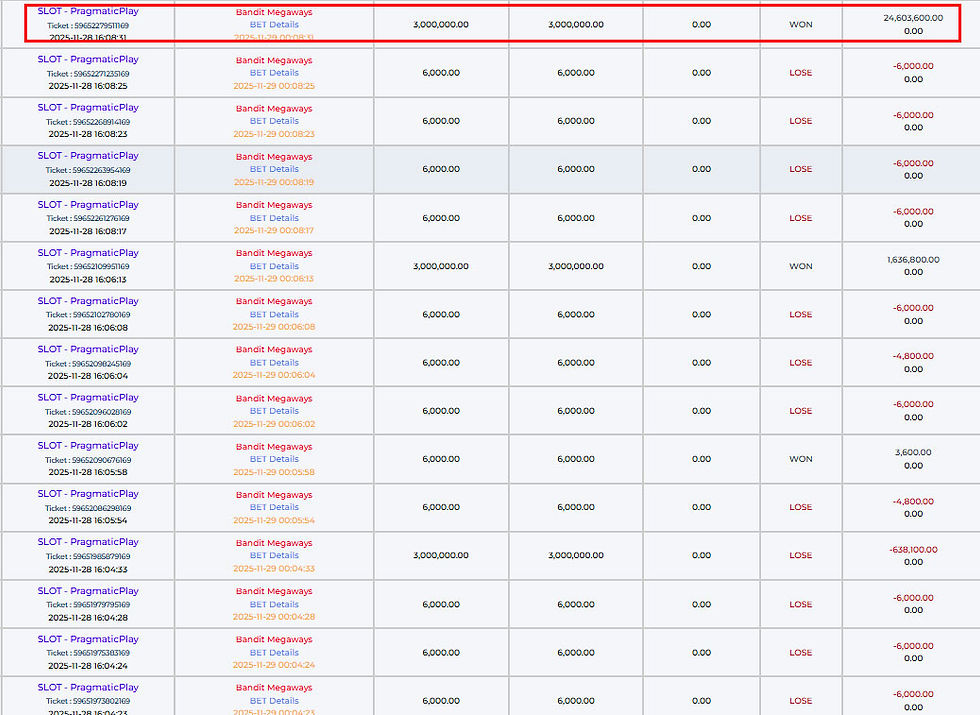Click SLOT - PragmaticPlay in the 16:08:19 row
980x715 pixels.
[88, 156]
